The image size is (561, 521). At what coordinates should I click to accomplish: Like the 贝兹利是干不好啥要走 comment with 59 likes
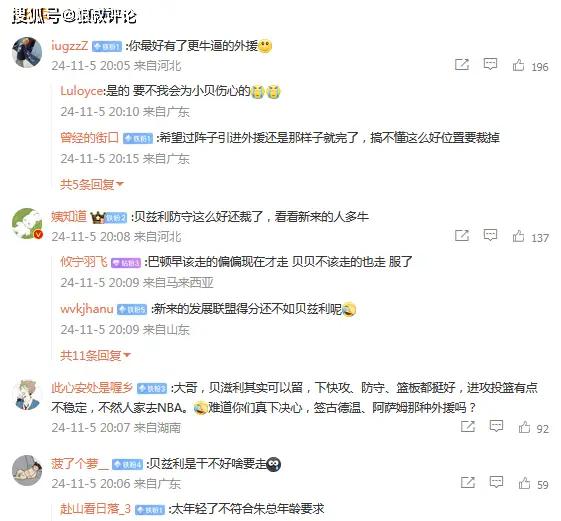[x=524, y=483]
